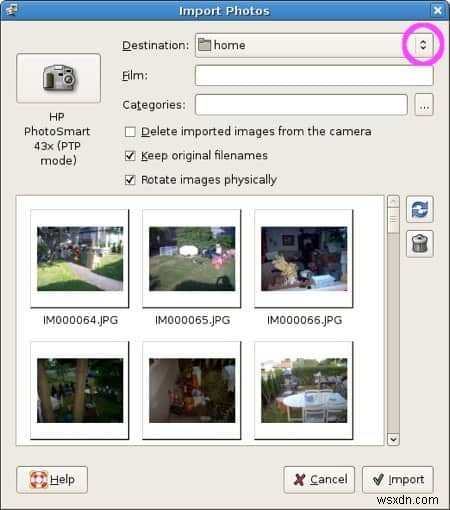Enable Delete imported images from the camera
The height and width of the screenshot is (510, 450).
(x=130, y=132)
